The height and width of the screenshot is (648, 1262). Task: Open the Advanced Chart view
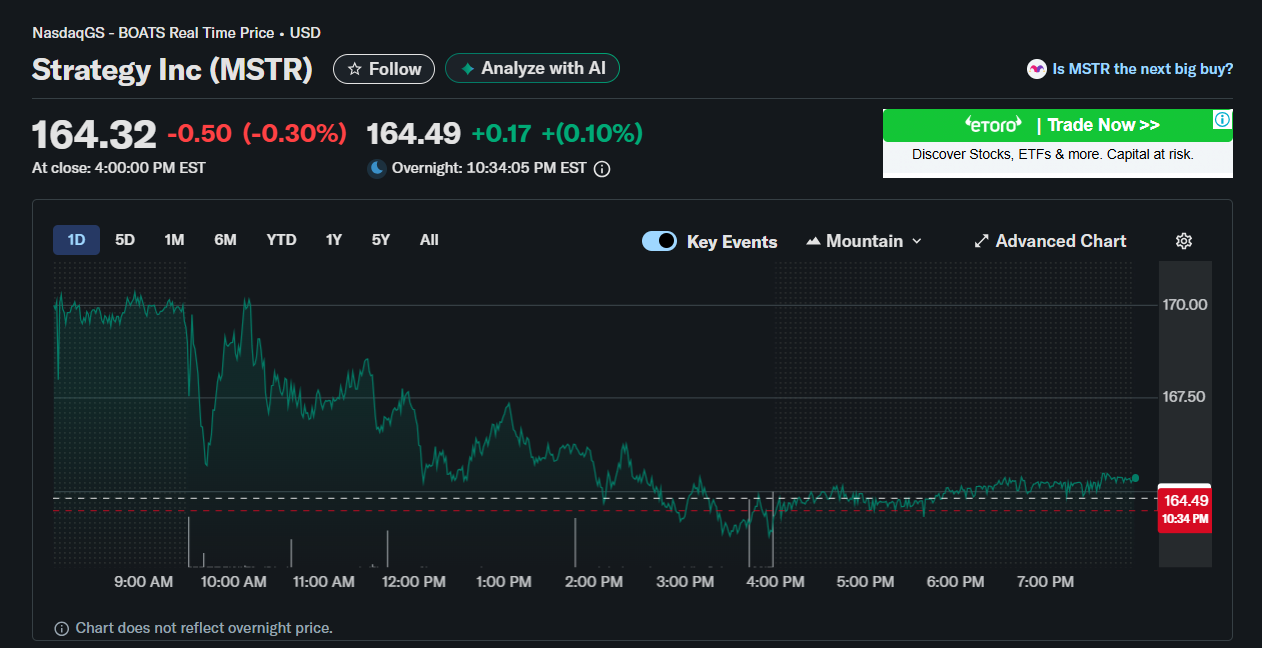click(x=1050, y=241)
